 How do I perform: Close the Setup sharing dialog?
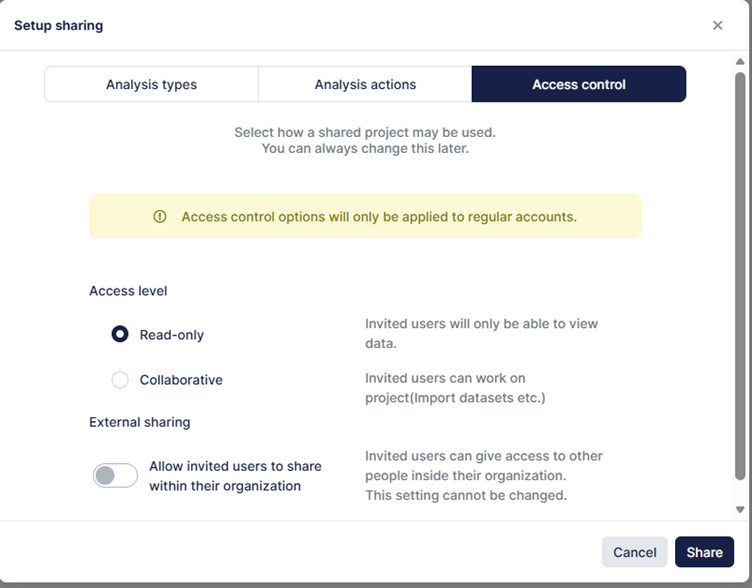click(717, 25)
